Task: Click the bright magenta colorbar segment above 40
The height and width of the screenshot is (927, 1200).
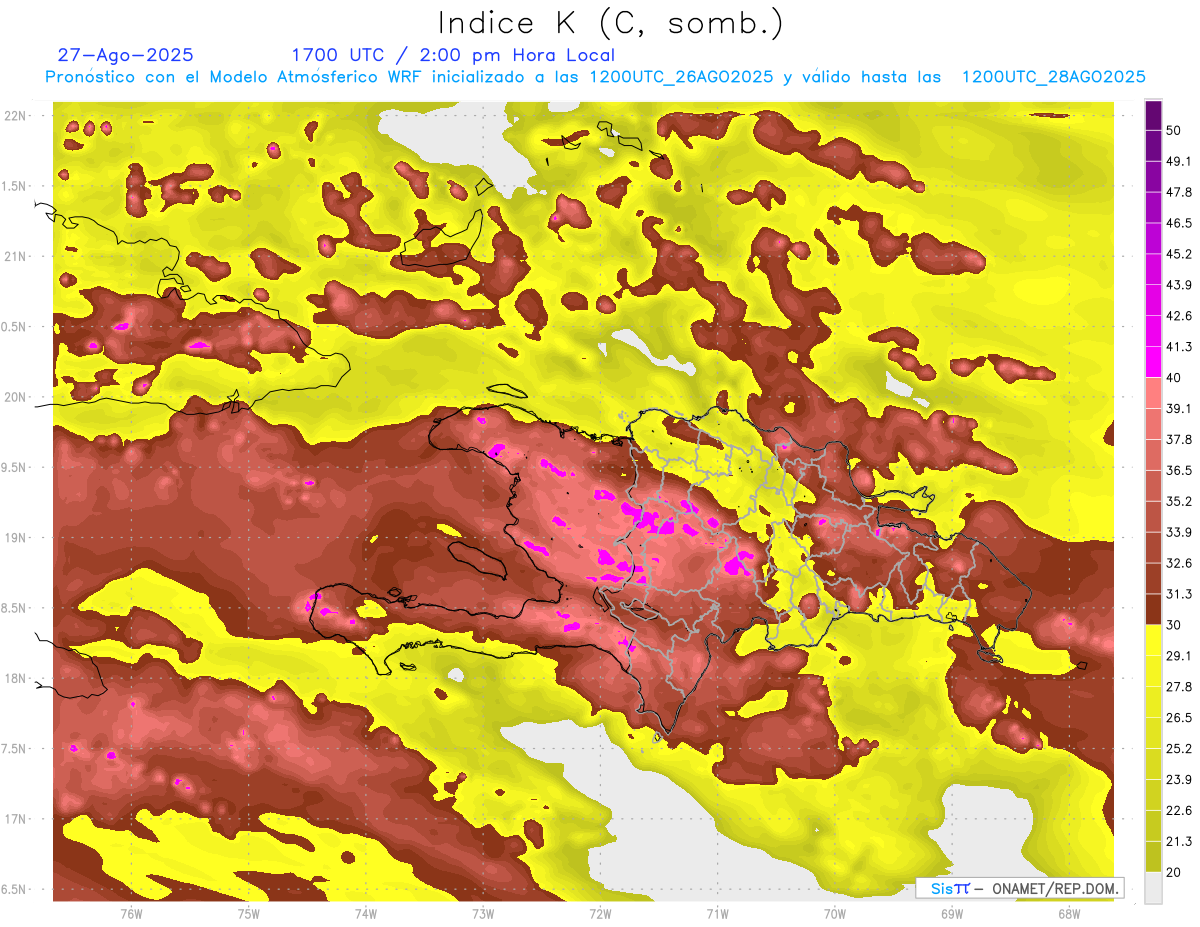Action: click(1154, 362)
